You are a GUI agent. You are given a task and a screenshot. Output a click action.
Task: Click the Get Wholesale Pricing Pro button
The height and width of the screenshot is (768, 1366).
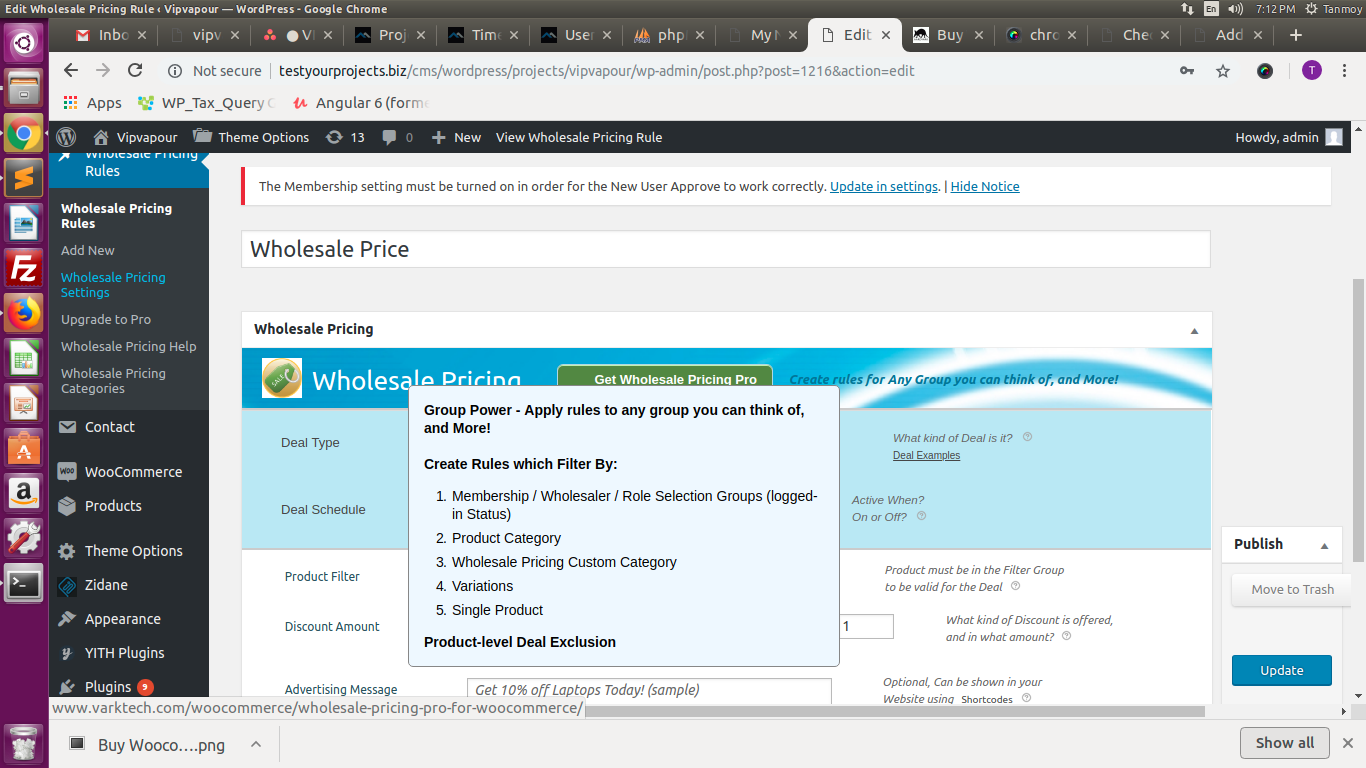pos(665,377)
